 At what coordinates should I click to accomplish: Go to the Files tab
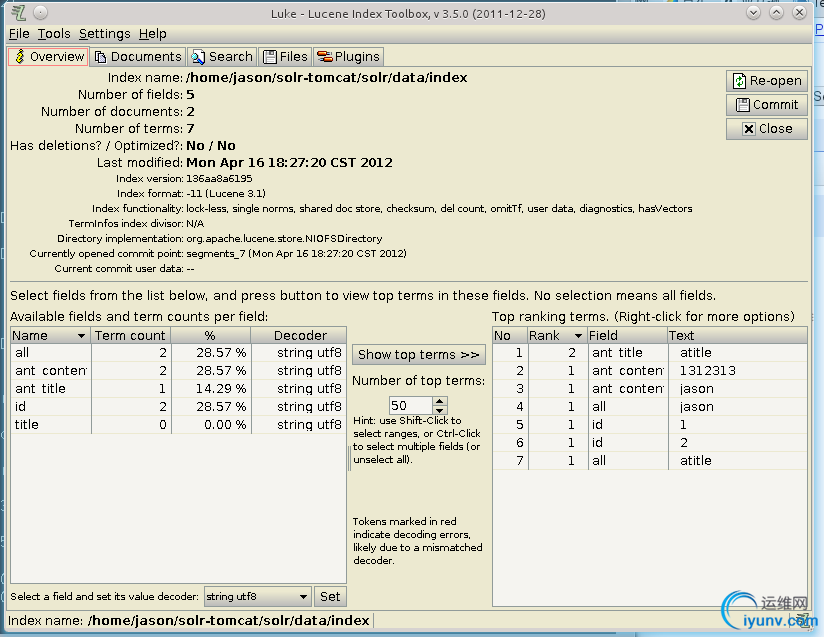pos(285,57)
